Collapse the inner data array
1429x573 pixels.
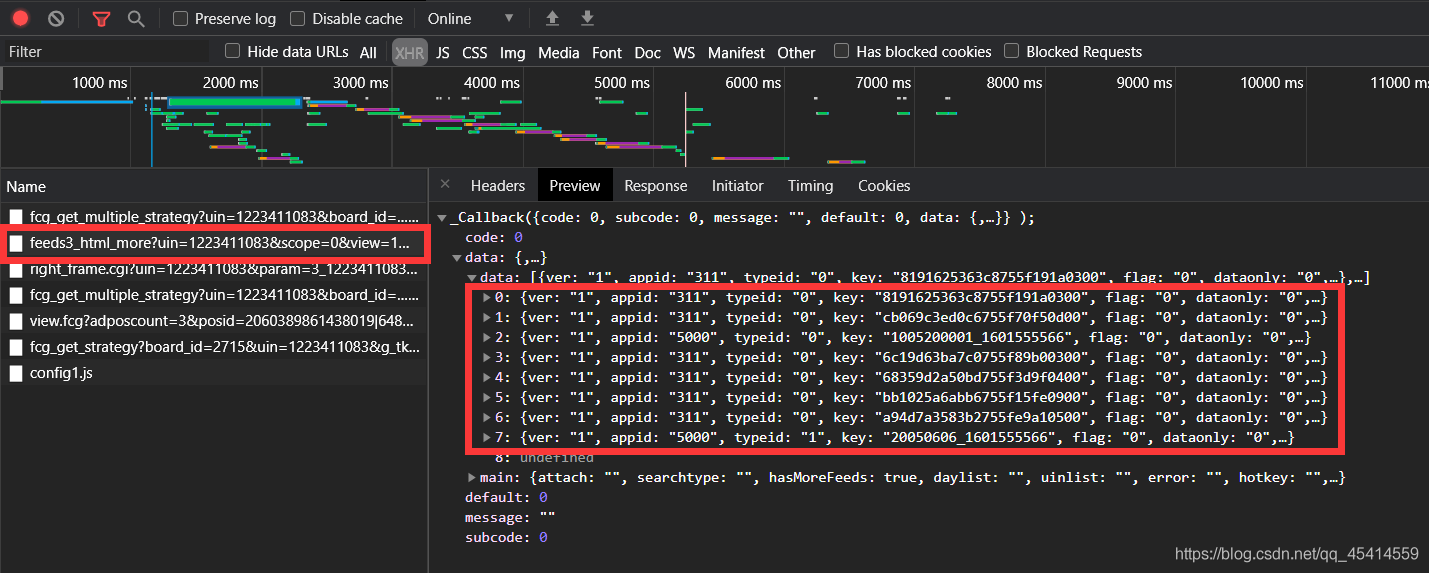tap(471, 278)
